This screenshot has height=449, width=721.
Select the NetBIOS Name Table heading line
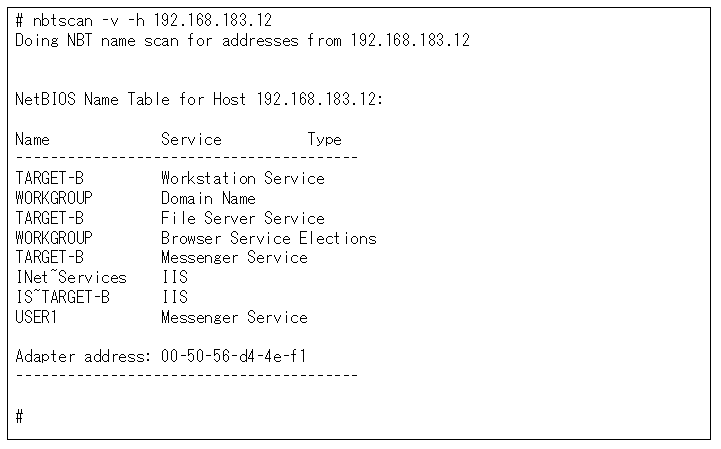(199, 99)
